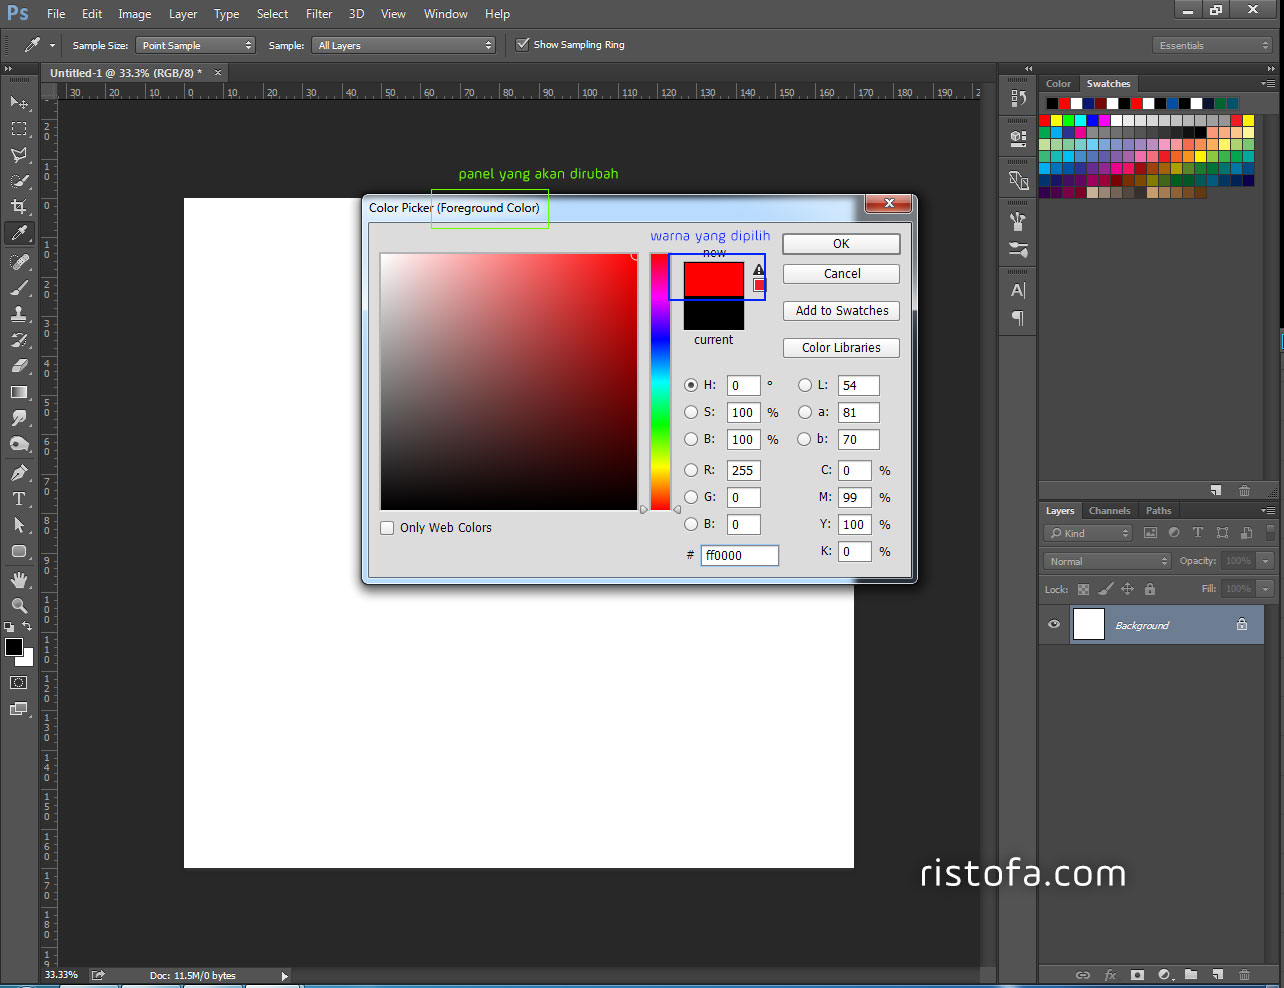Select the Quick Selection tool
This screenshot has height=988, width=1284.
click(x=19, y=181)
